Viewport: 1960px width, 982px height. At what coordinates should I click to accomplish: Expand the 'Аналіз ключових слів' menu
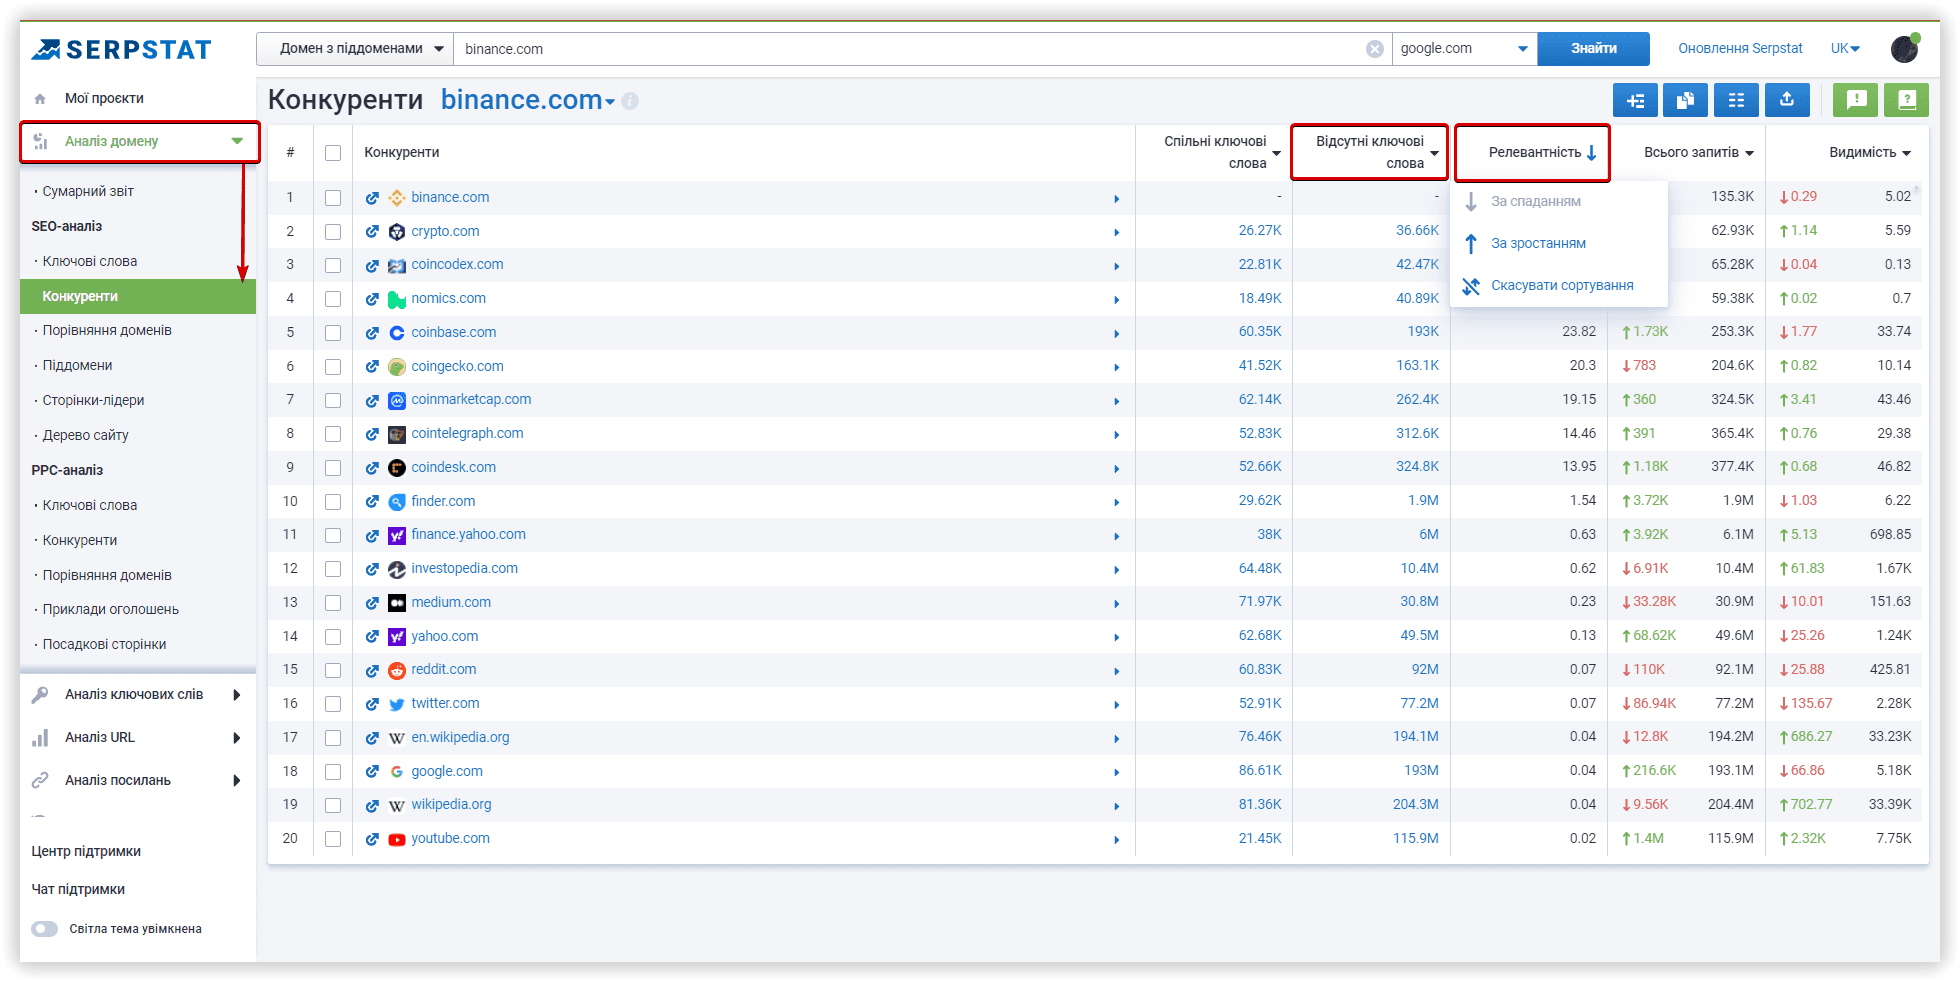(135, 695)
